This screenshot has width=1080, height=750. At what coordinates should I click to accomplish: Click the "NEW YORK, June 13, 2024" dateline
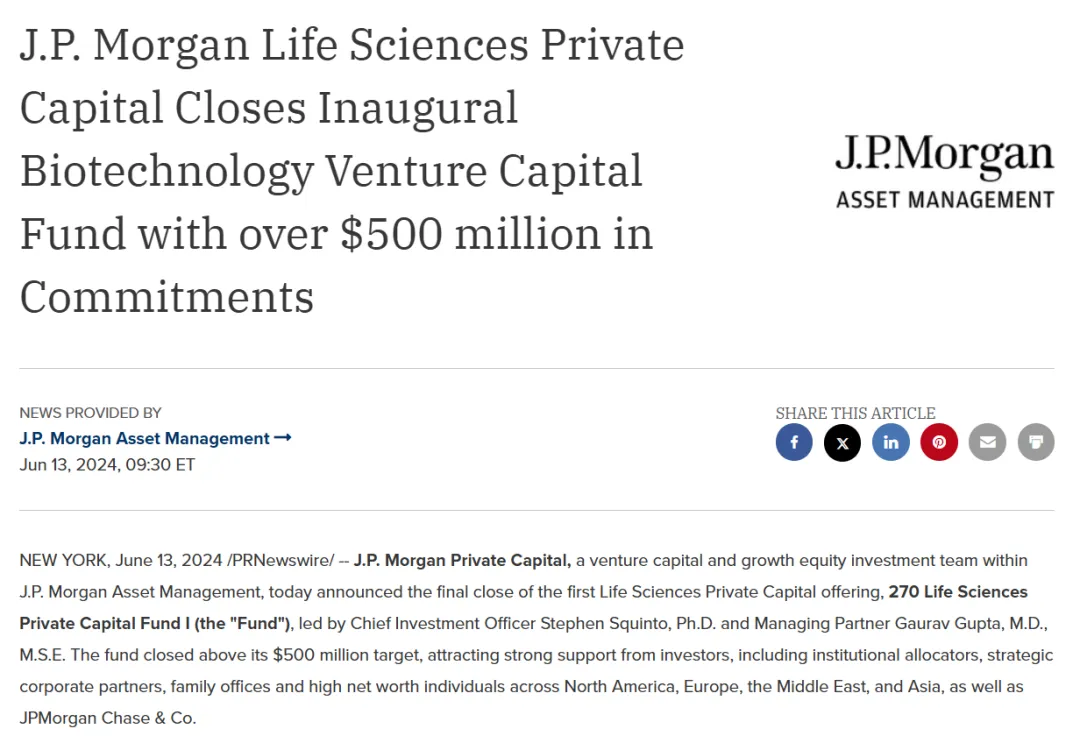[x=120, y=560]
